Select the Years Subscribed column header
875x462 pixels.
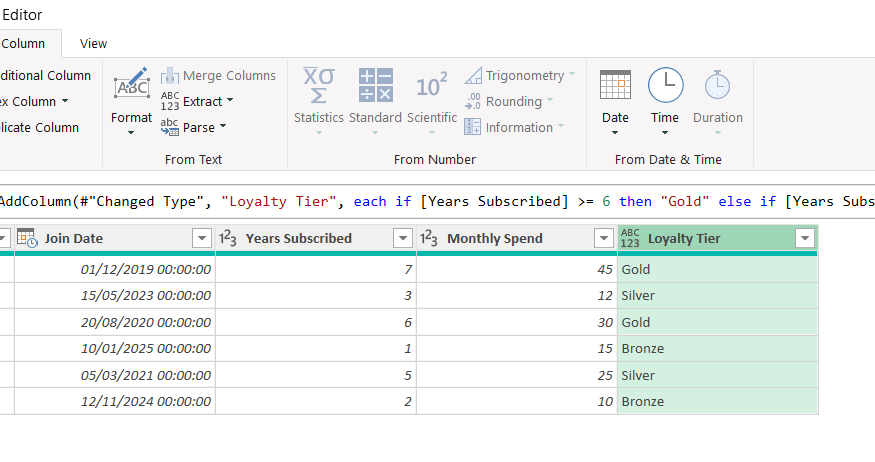click(316, 238)
